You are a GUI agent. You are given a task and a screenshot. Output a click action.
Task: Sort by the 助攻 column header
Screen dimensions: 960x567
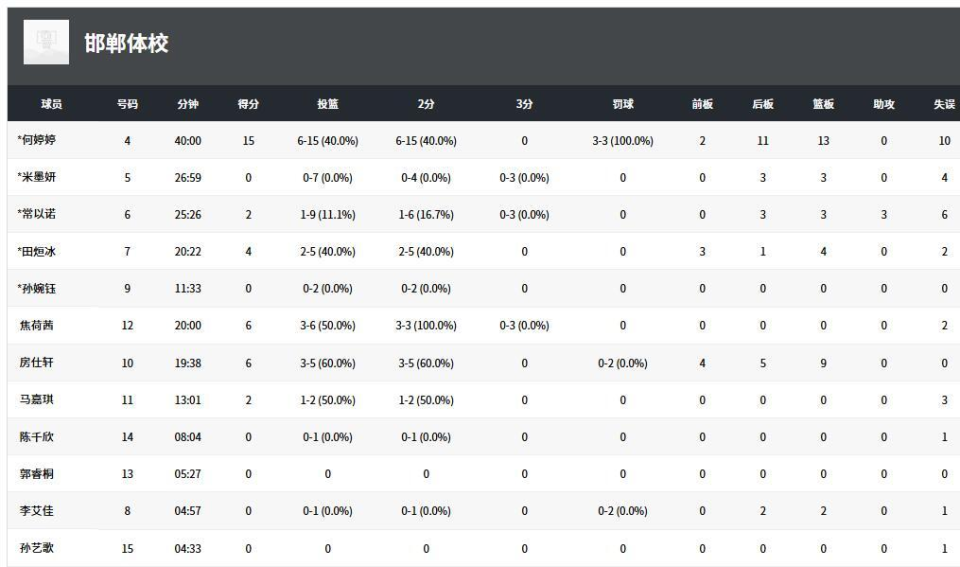[883, 104]
